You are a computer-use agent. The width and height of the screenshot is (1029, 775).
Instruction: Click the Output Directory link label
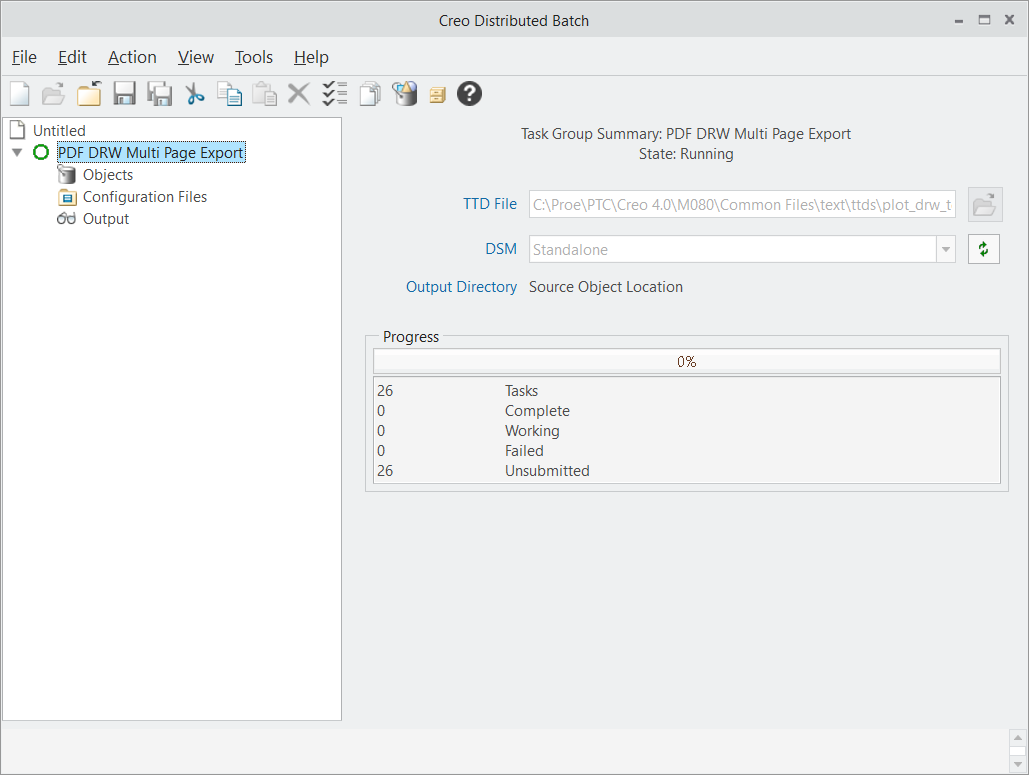461,287
